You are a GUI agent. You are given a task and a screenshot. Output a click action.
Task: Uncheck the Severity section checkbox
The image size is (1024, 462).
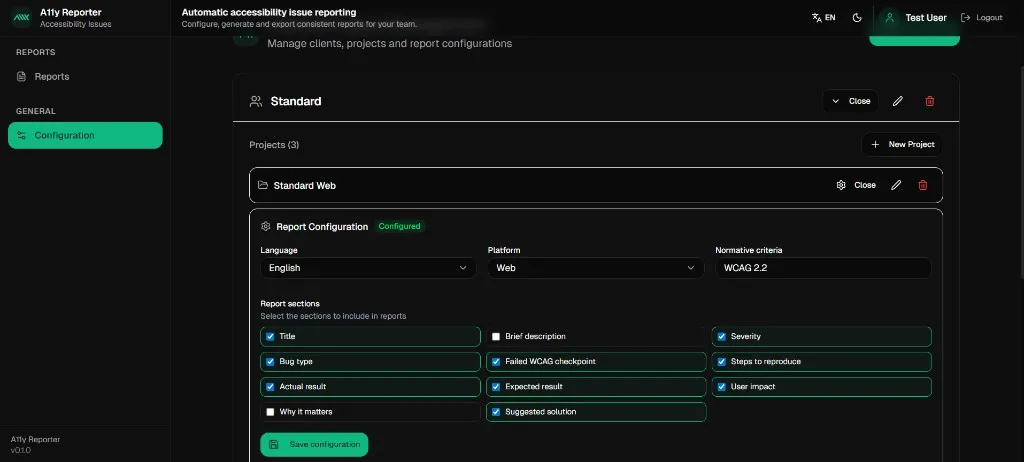tap(722, 337)
